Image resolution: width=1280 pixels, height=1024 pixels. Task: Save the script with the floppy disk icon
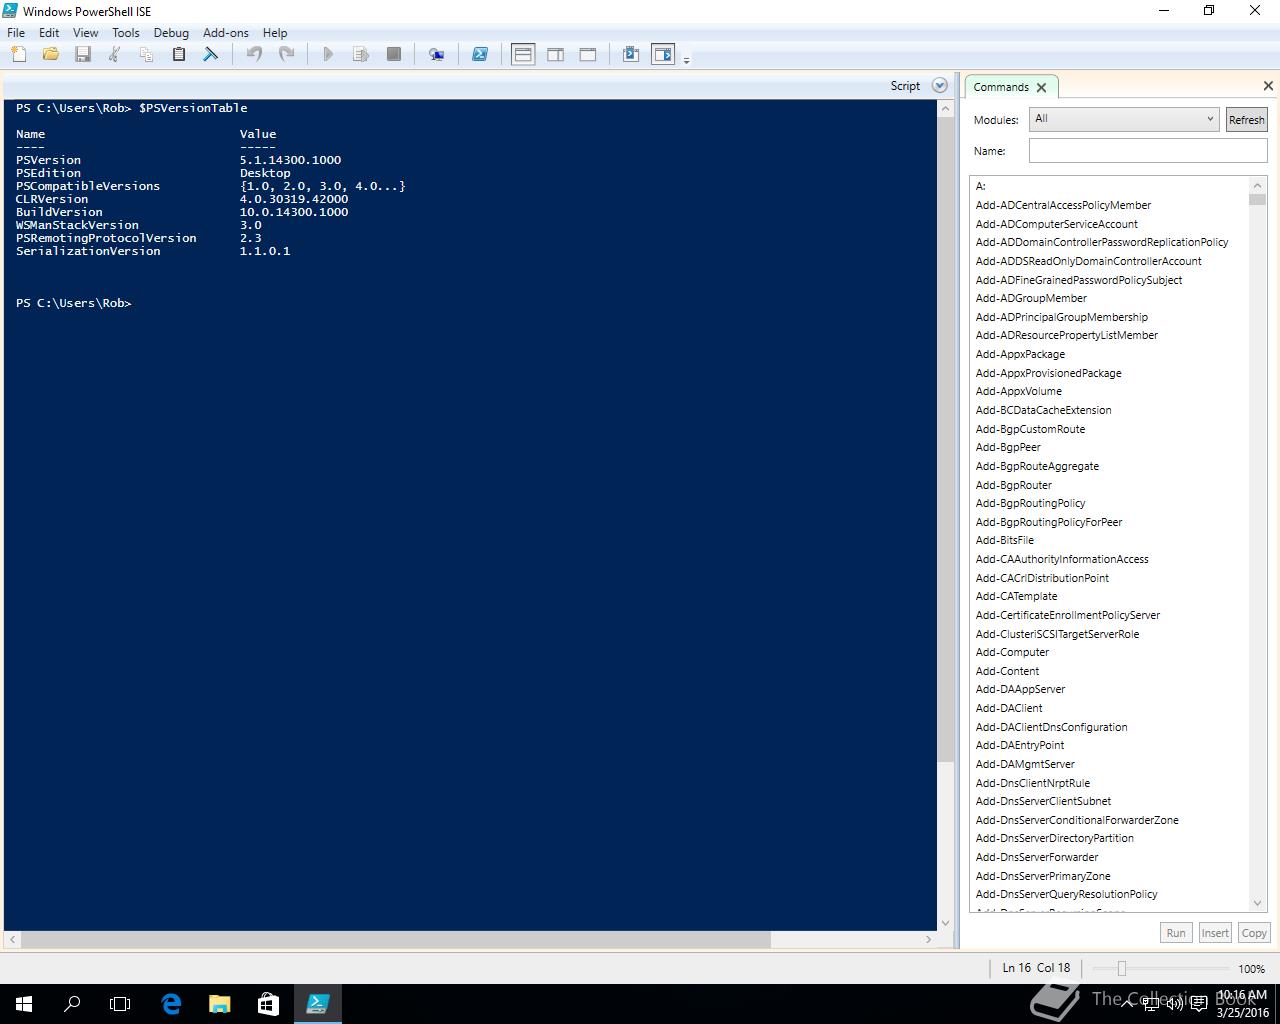(x=83, y=54)
